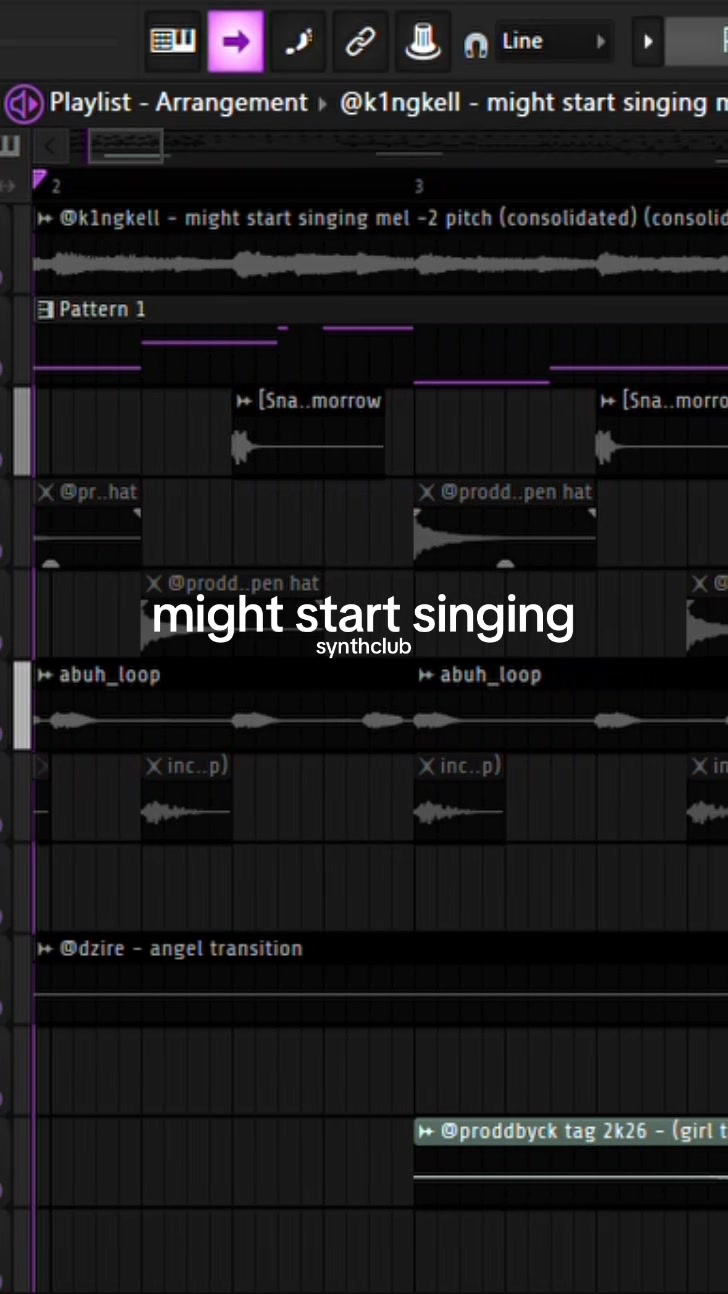Screen dimensions: 728x1294
Task: Click the magnet snap icon
Action: (x=476, y=44)
